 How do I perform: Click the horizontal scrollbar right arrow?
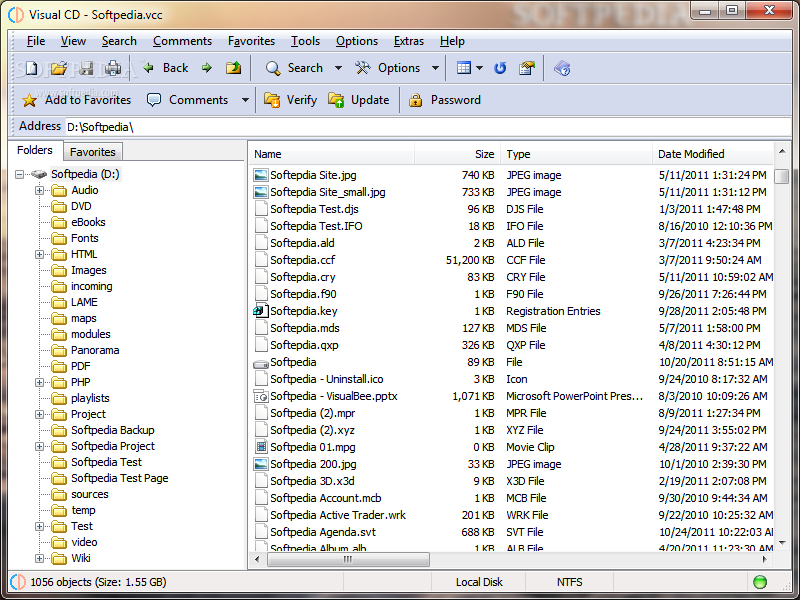[x=765, y=559]
